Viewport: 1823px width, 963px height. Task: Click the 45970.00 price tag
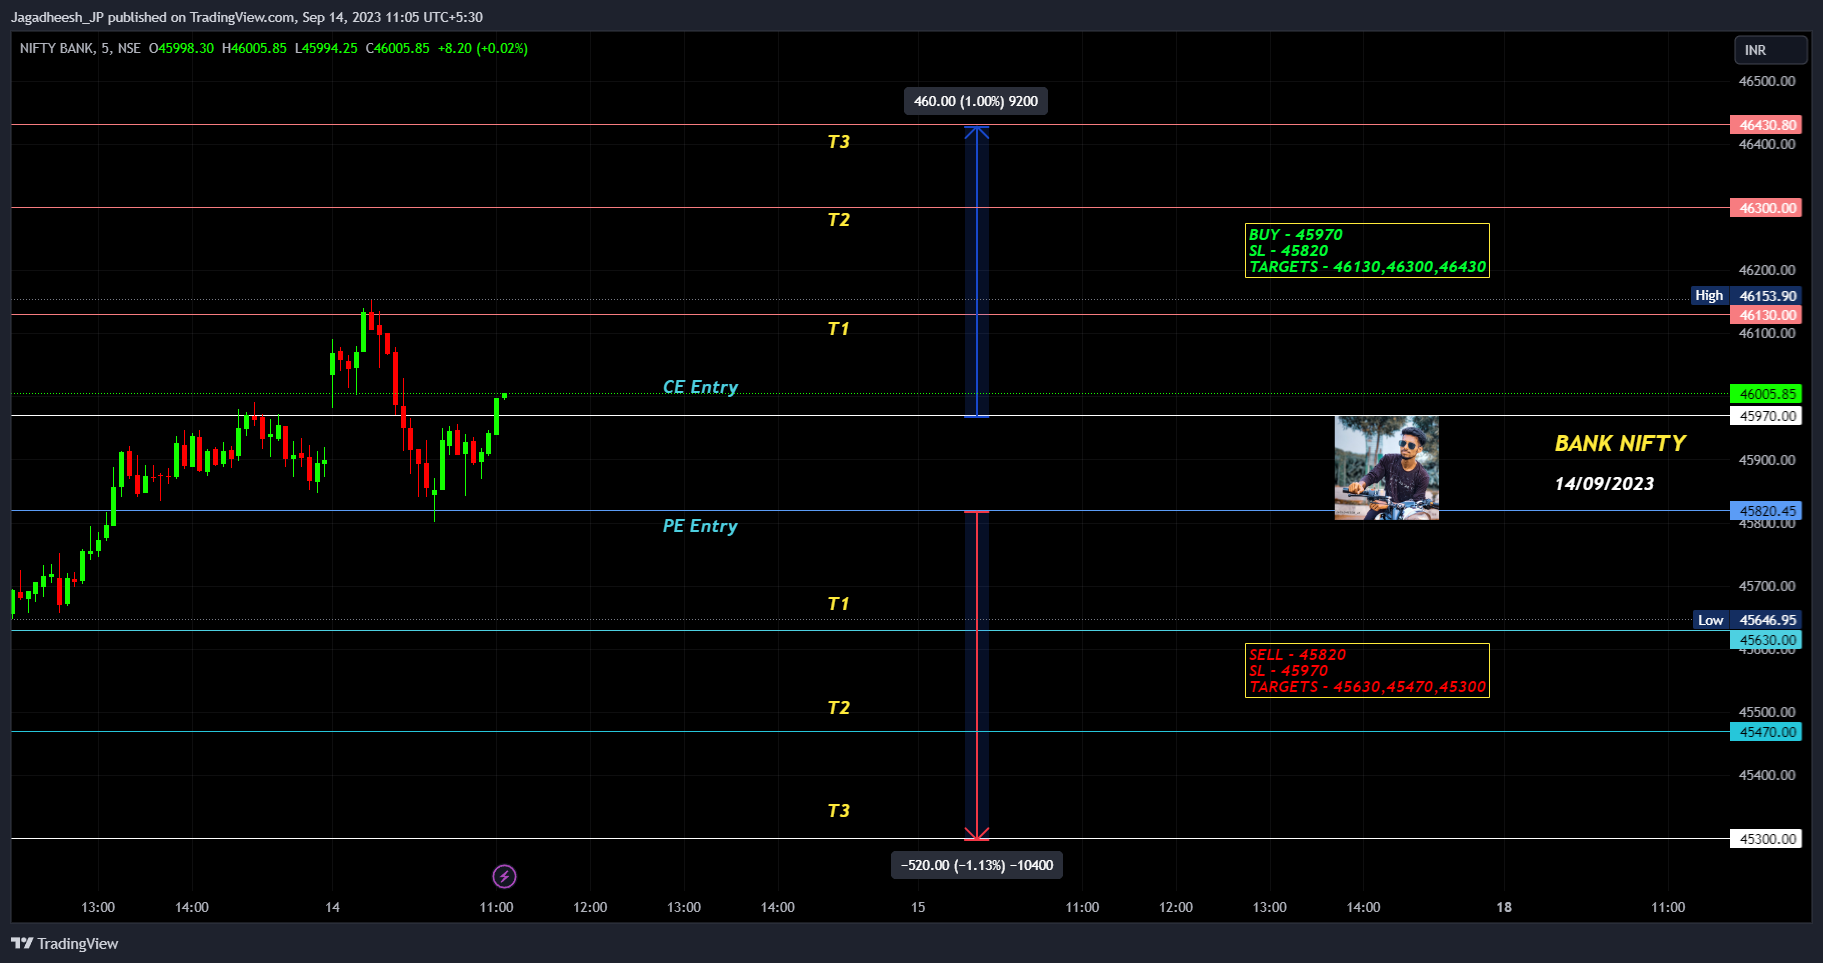click(x=1766, y=416)
